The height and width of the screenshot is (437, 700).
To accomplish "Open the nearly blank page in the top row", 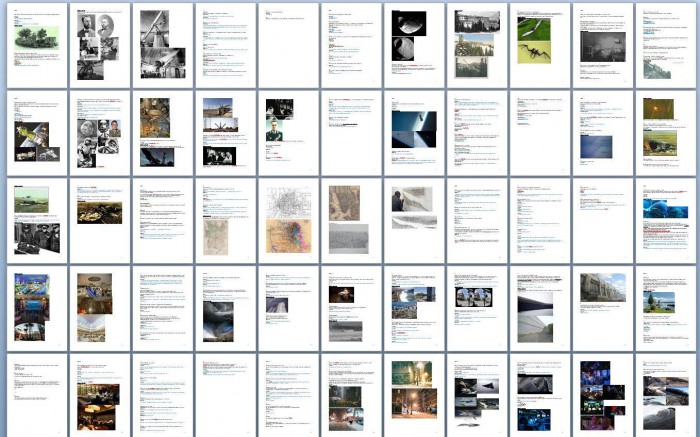I will [286, 43].
